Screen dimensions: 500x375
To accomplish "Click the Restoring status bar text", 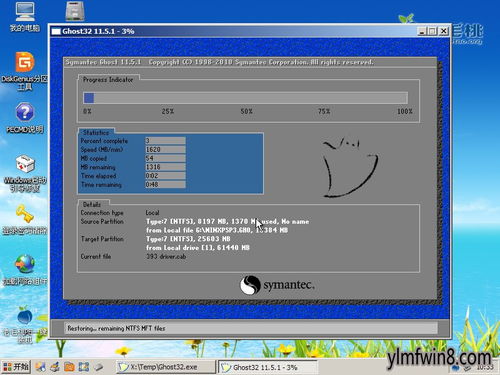I will tap(116, 328).
